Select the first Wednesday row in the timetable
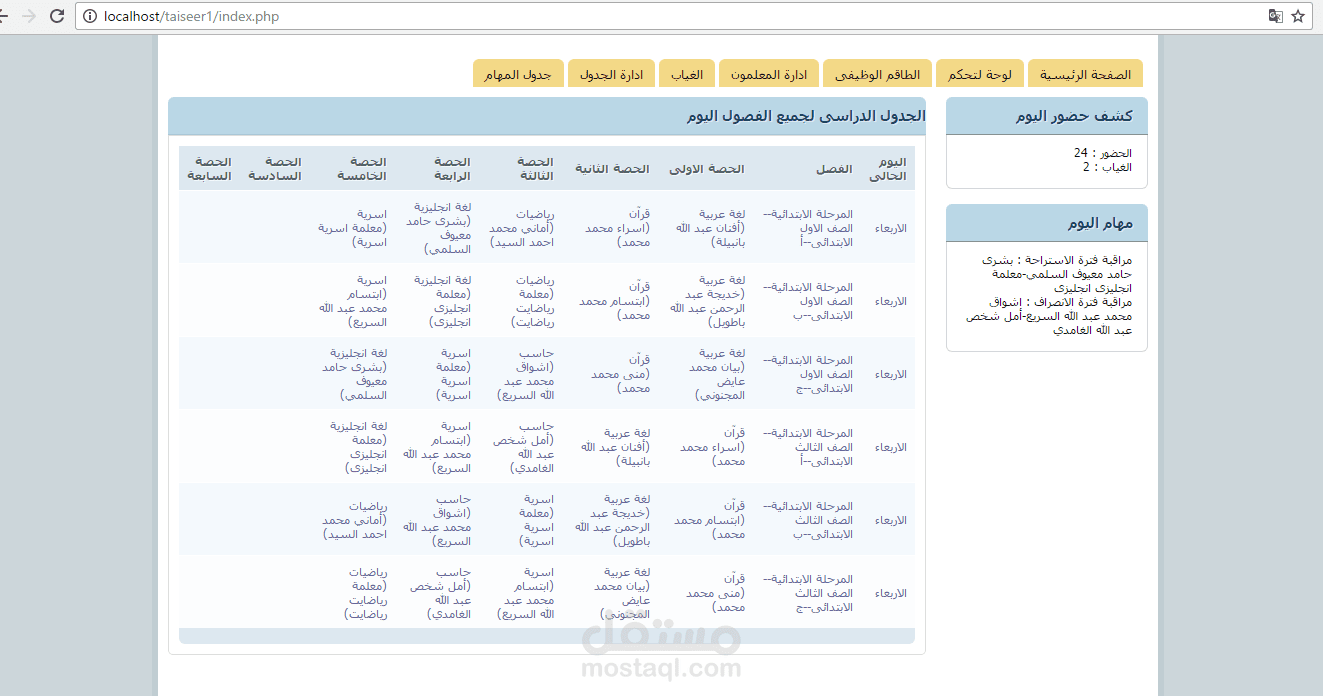 [x=546, y=227]
